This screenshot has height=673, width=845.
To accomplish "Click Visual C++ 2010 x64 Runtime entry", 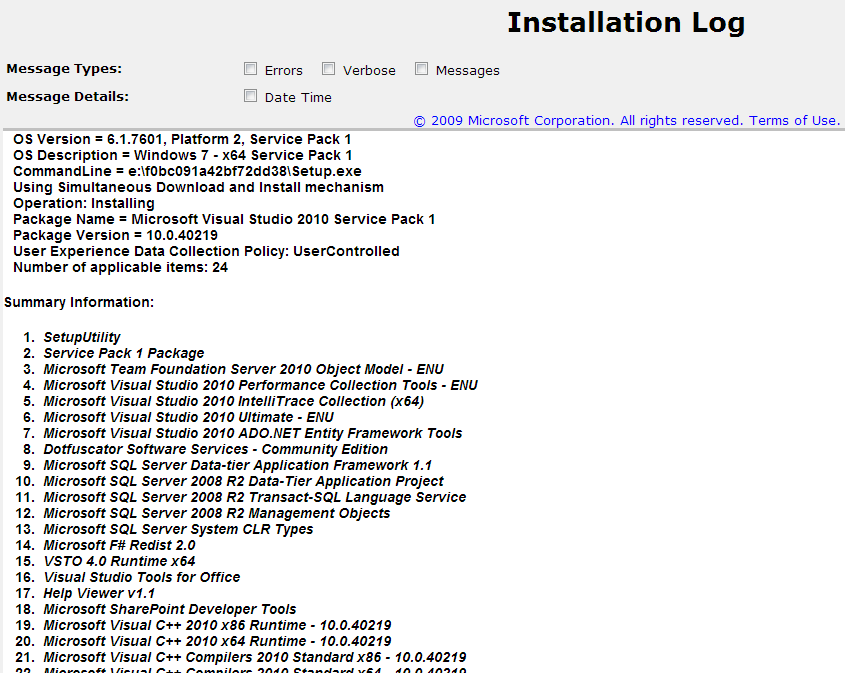I will [x=217, y=642].
